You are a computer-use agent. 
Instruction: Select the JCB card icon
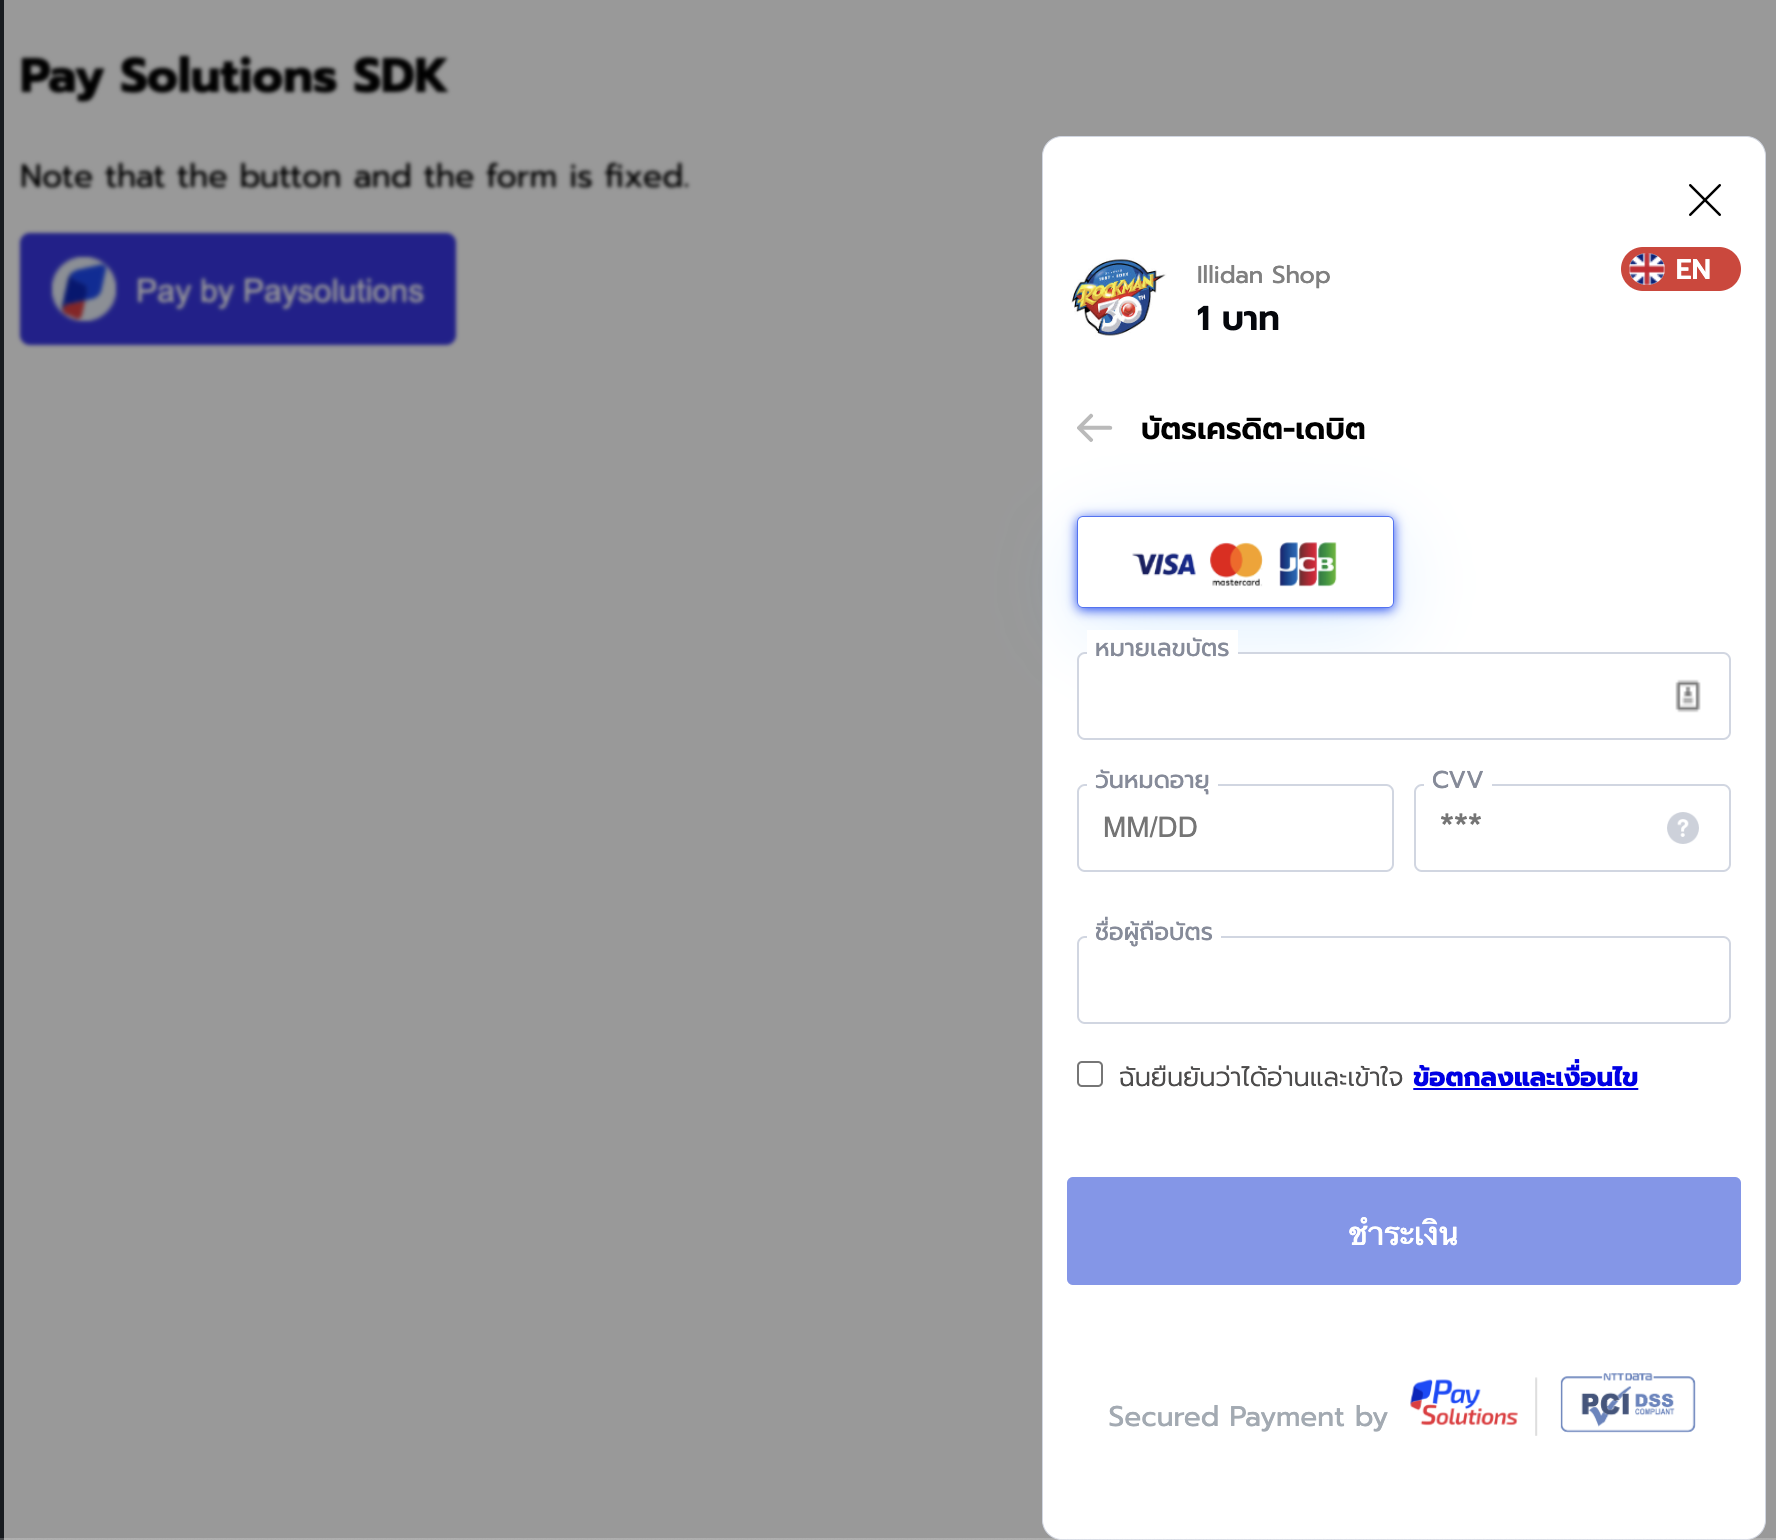(x=1308, y=562)
